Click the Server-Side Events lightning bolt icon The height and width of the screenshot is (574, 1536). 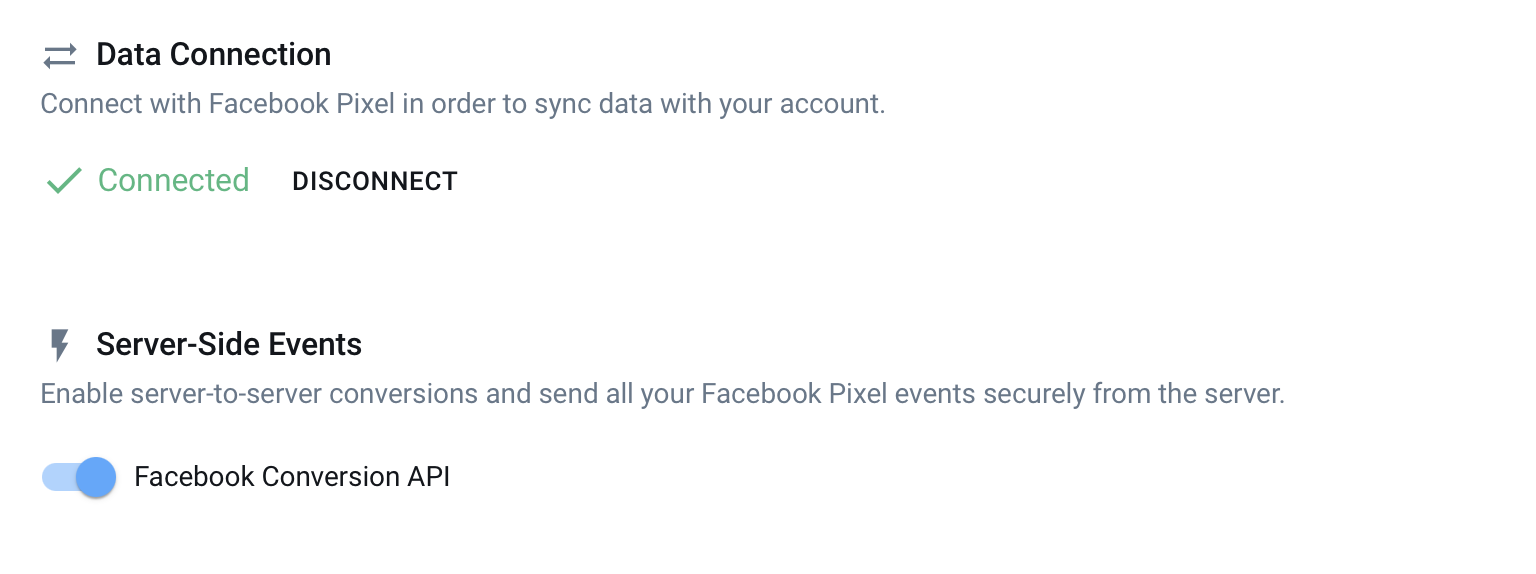pyautogui.click(x=60, y=345)
